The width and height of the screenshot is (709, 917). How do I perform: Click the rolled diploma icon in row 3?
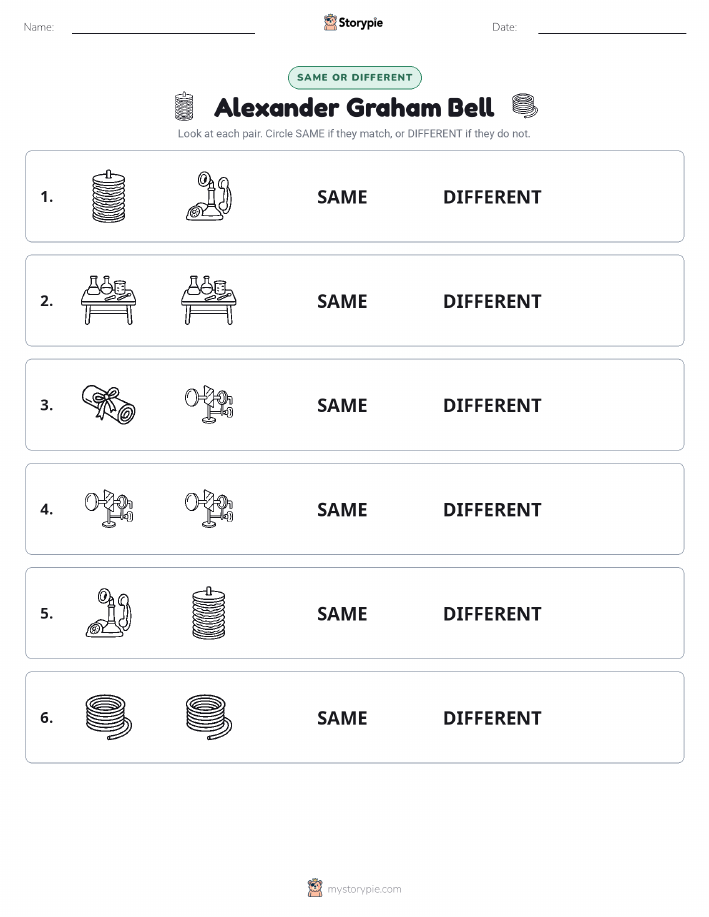tap(109, 405)
